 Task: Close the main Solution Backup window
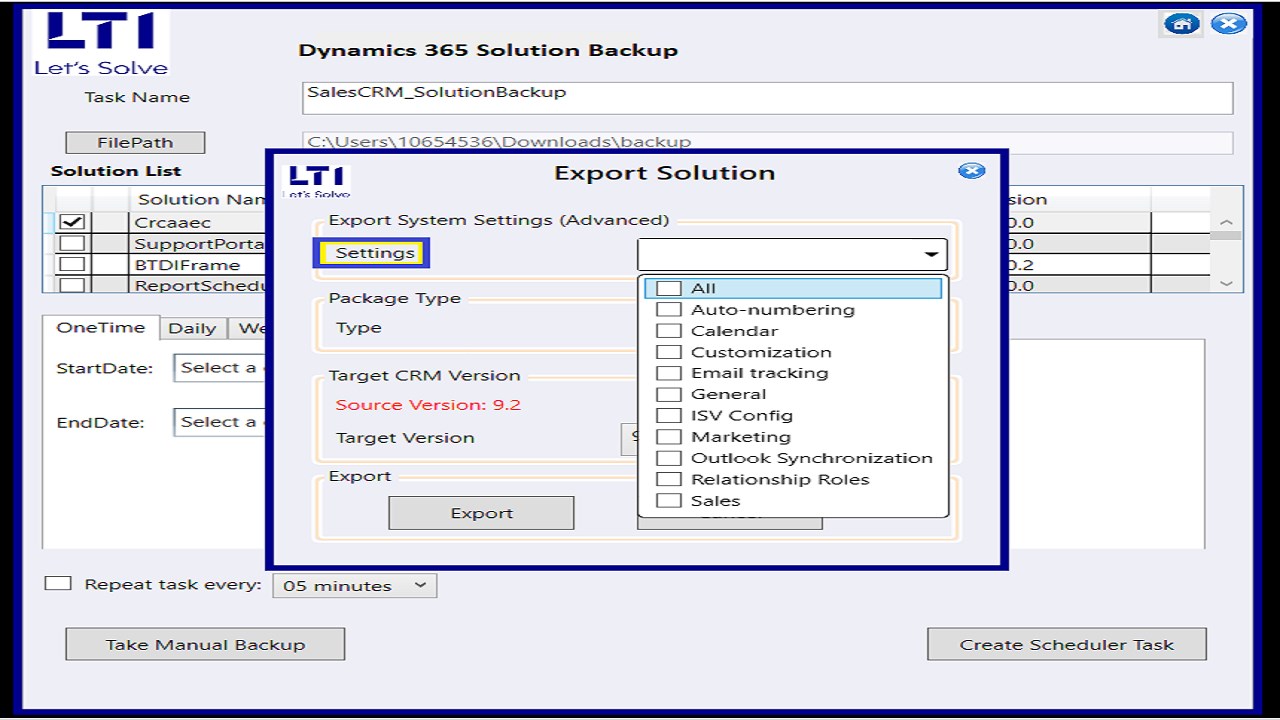(1228, 24)
